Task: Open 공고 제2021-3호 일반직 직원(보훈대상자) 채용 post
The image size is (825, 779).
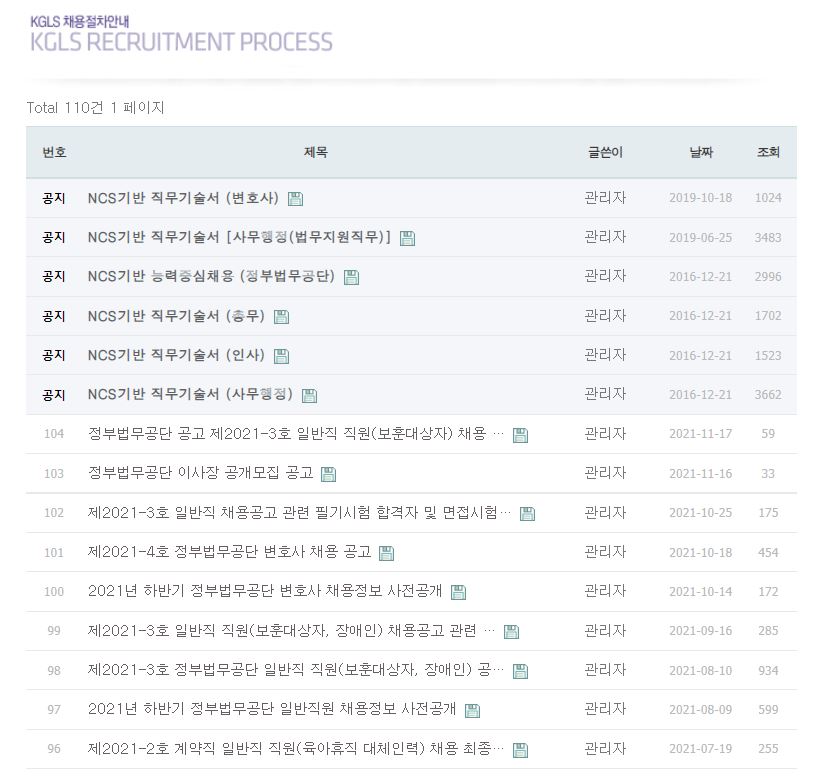Action: [296, 433]
